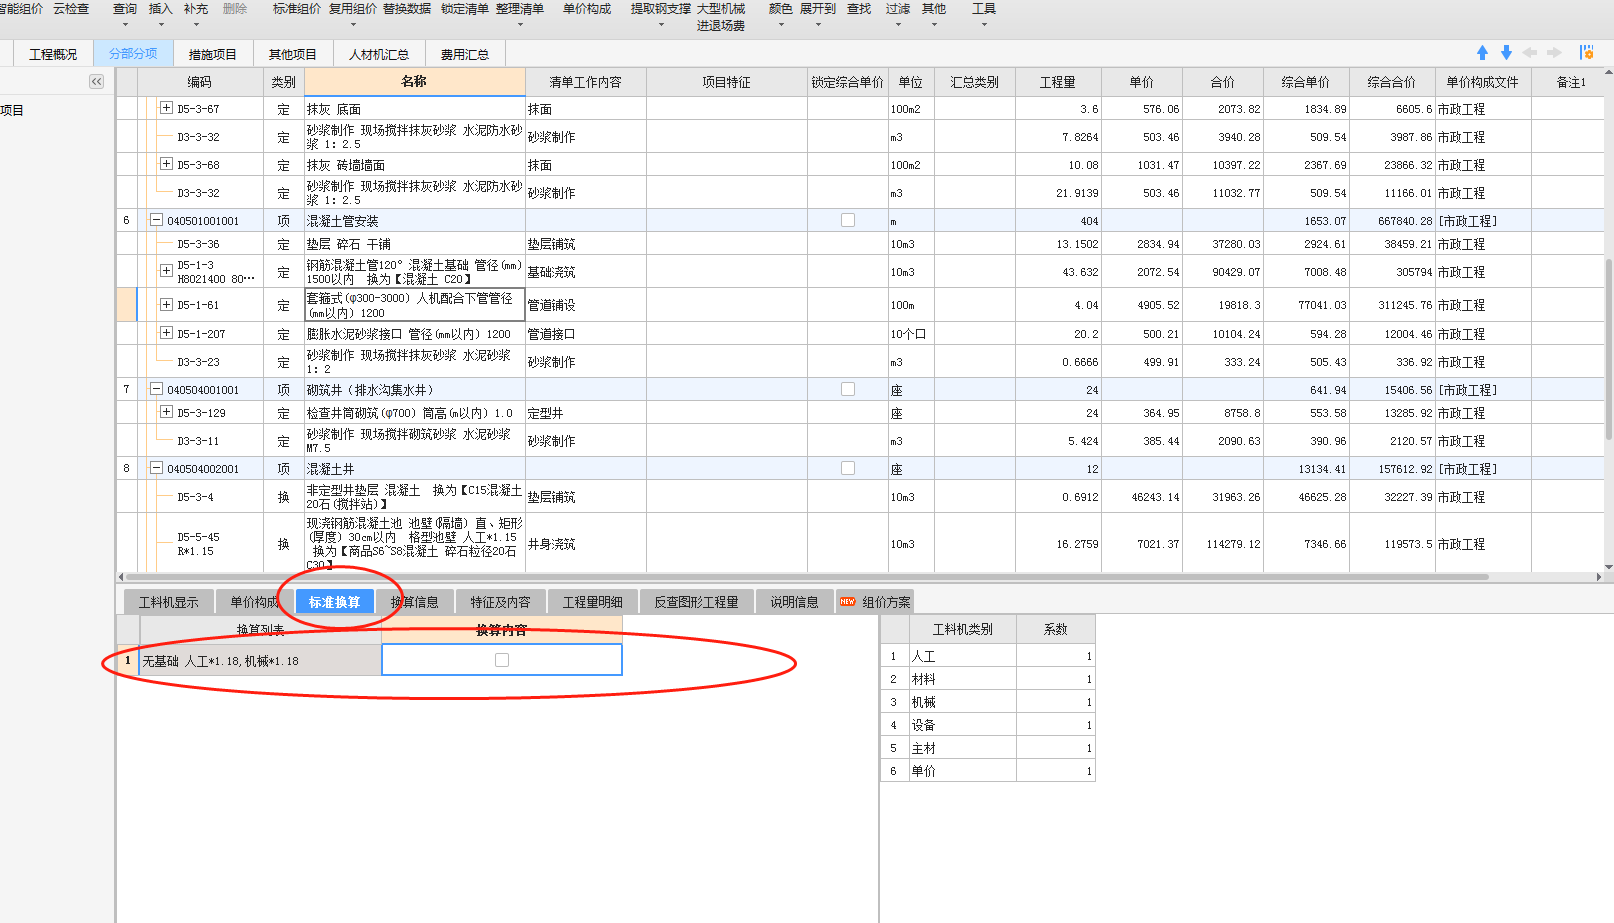Switch to the 措施项目 tab
This screenshot has height=923, width=1614.
pos(213,54)
